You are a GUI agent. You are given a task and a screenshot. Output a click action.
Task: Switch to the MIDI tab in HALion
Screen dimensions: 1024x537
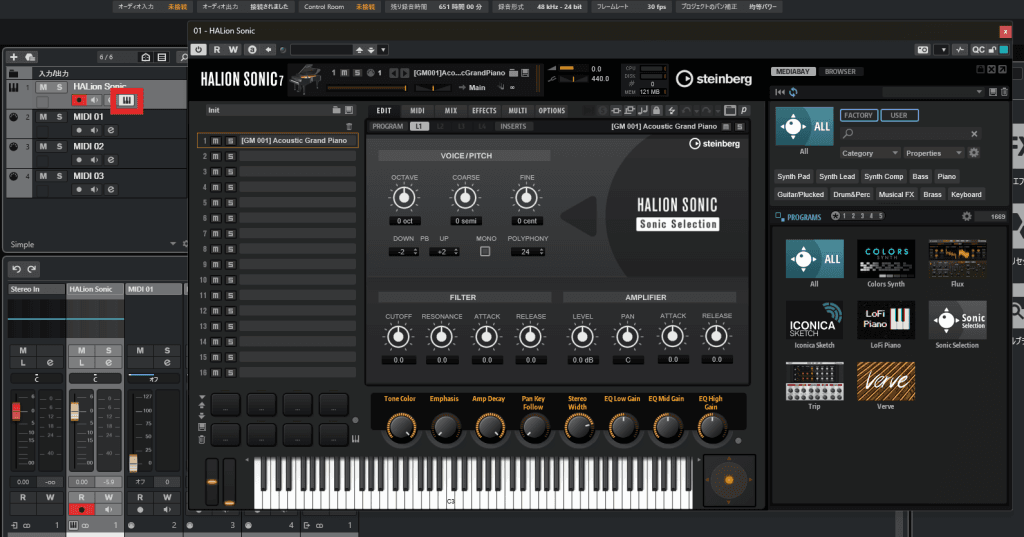417,110
